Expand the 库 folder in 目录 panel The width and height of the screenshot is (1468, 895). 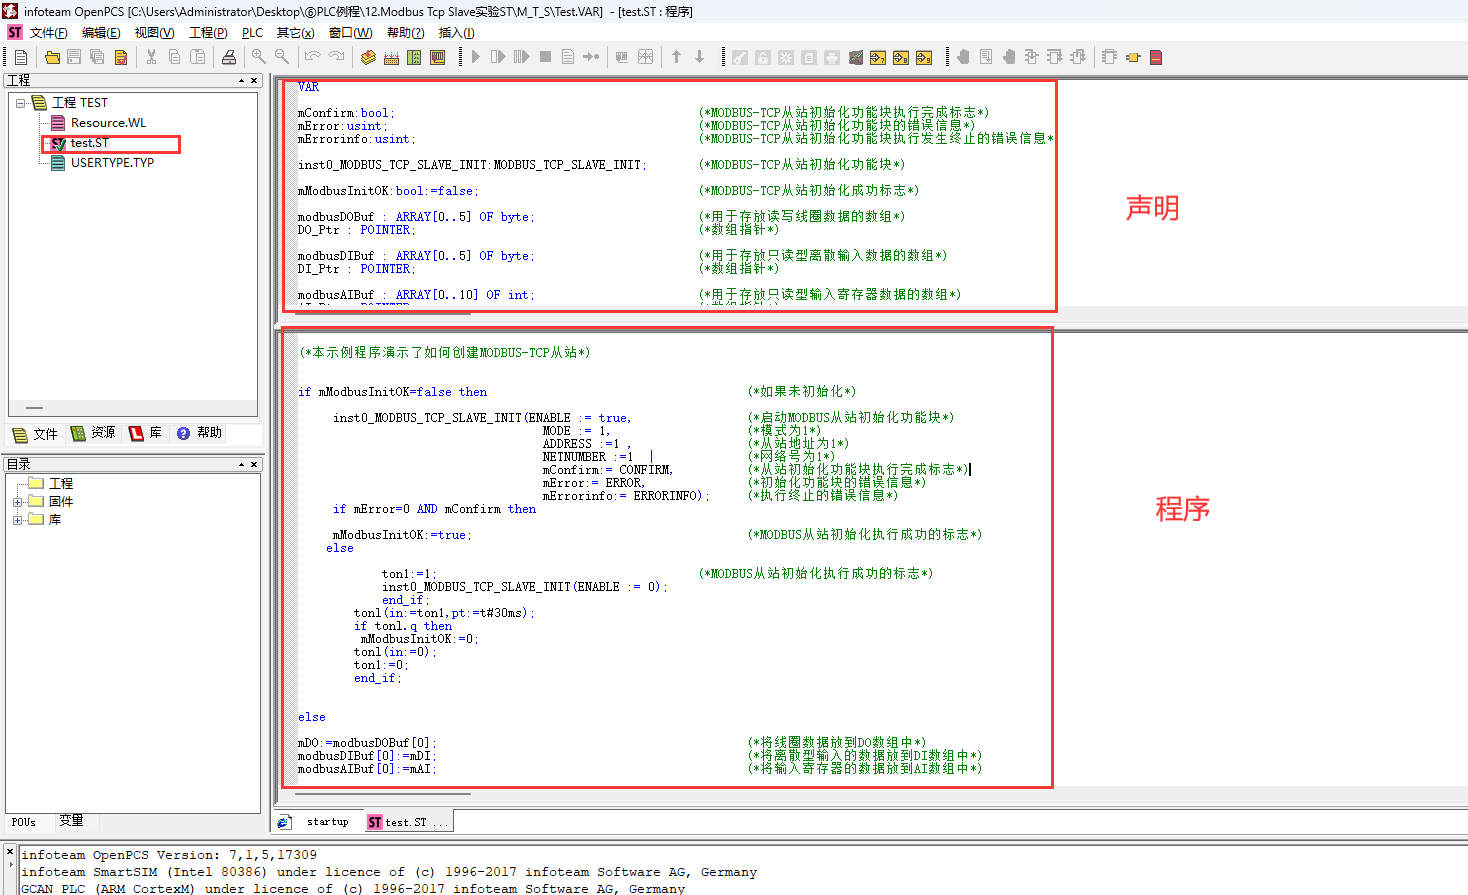pyautogui.click(x=17, y=520)
